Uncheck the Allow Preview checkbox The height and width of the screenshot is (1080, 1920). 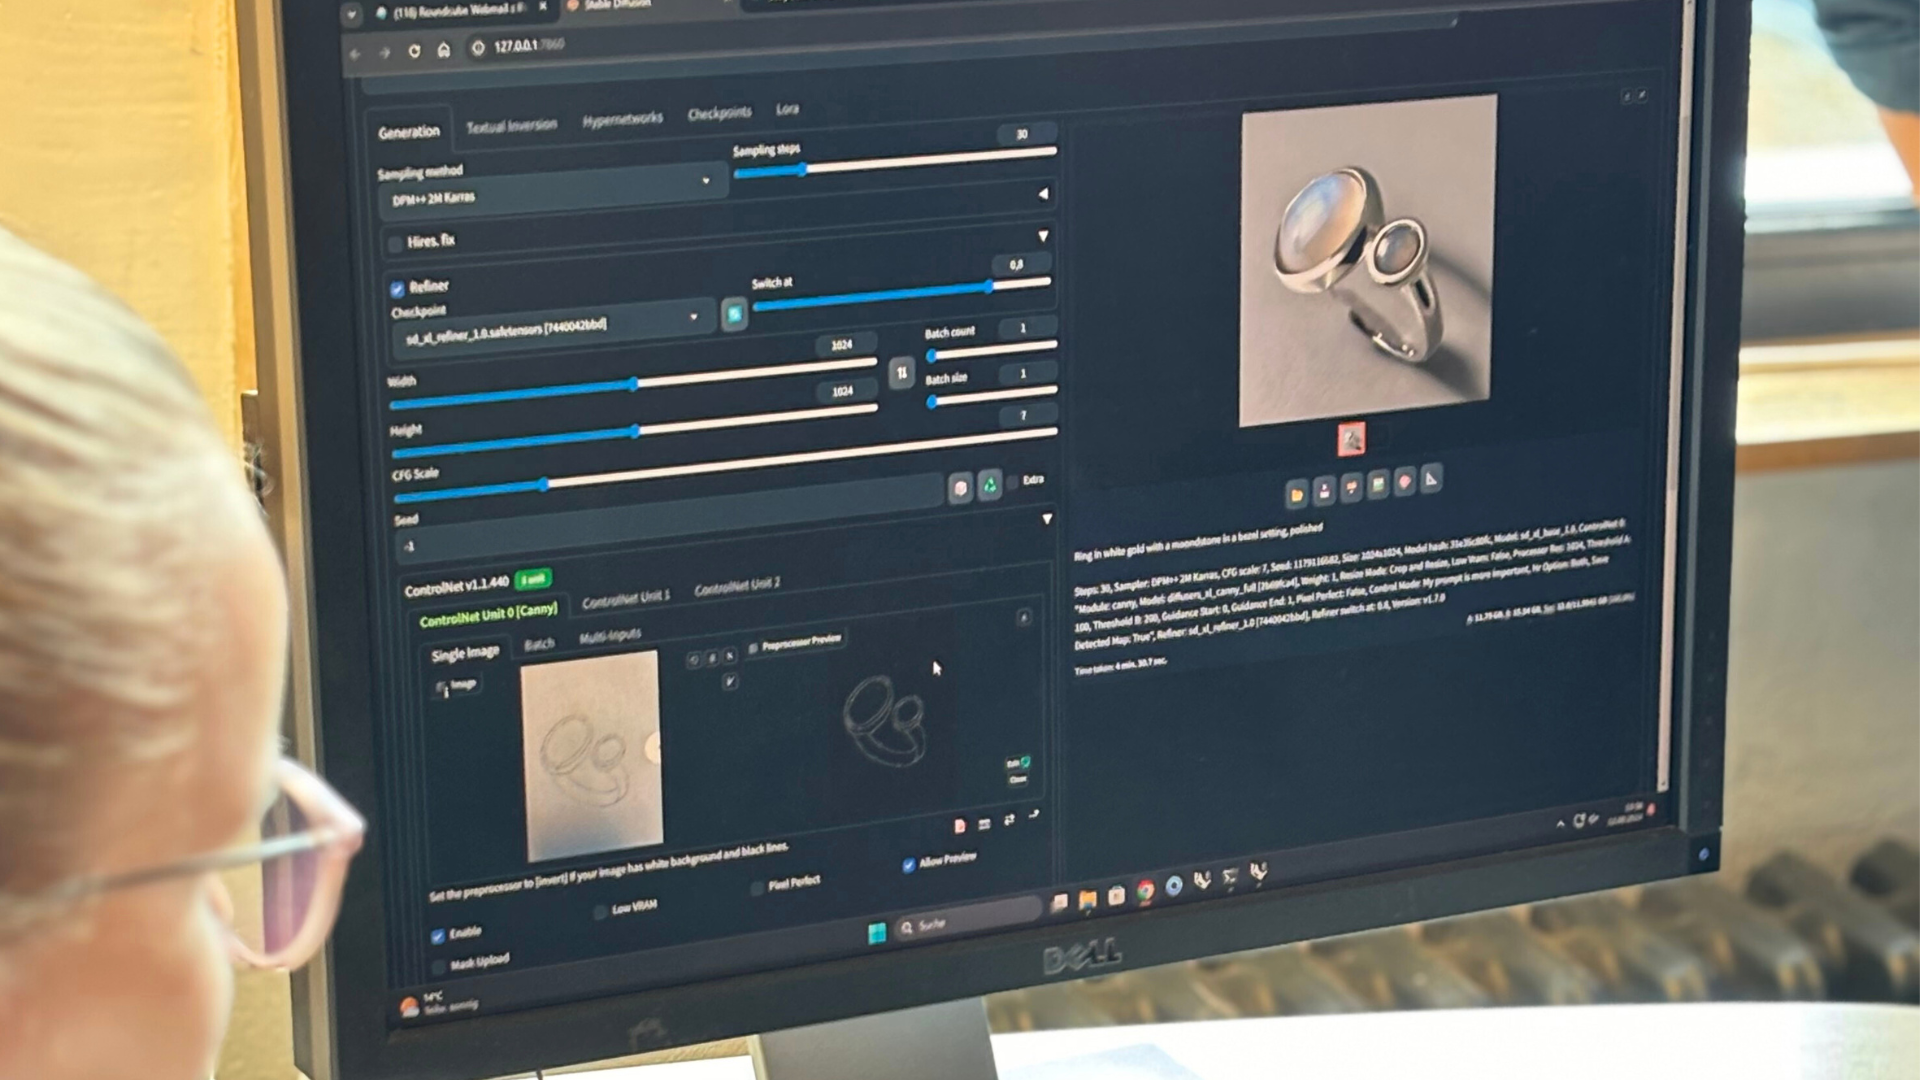[908, 865]
